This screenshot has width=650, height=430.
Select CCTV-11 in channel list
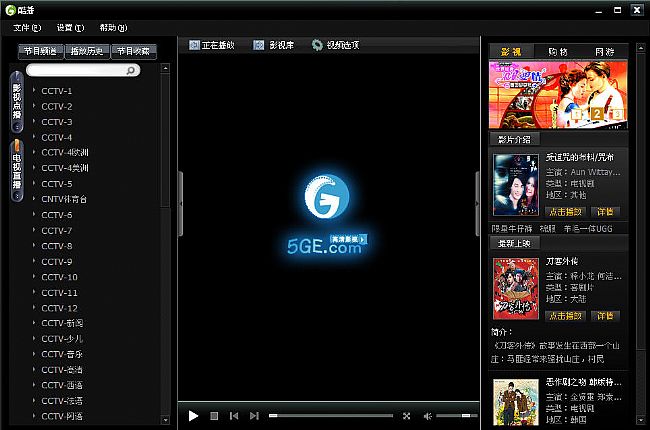[x=59, y=293]
